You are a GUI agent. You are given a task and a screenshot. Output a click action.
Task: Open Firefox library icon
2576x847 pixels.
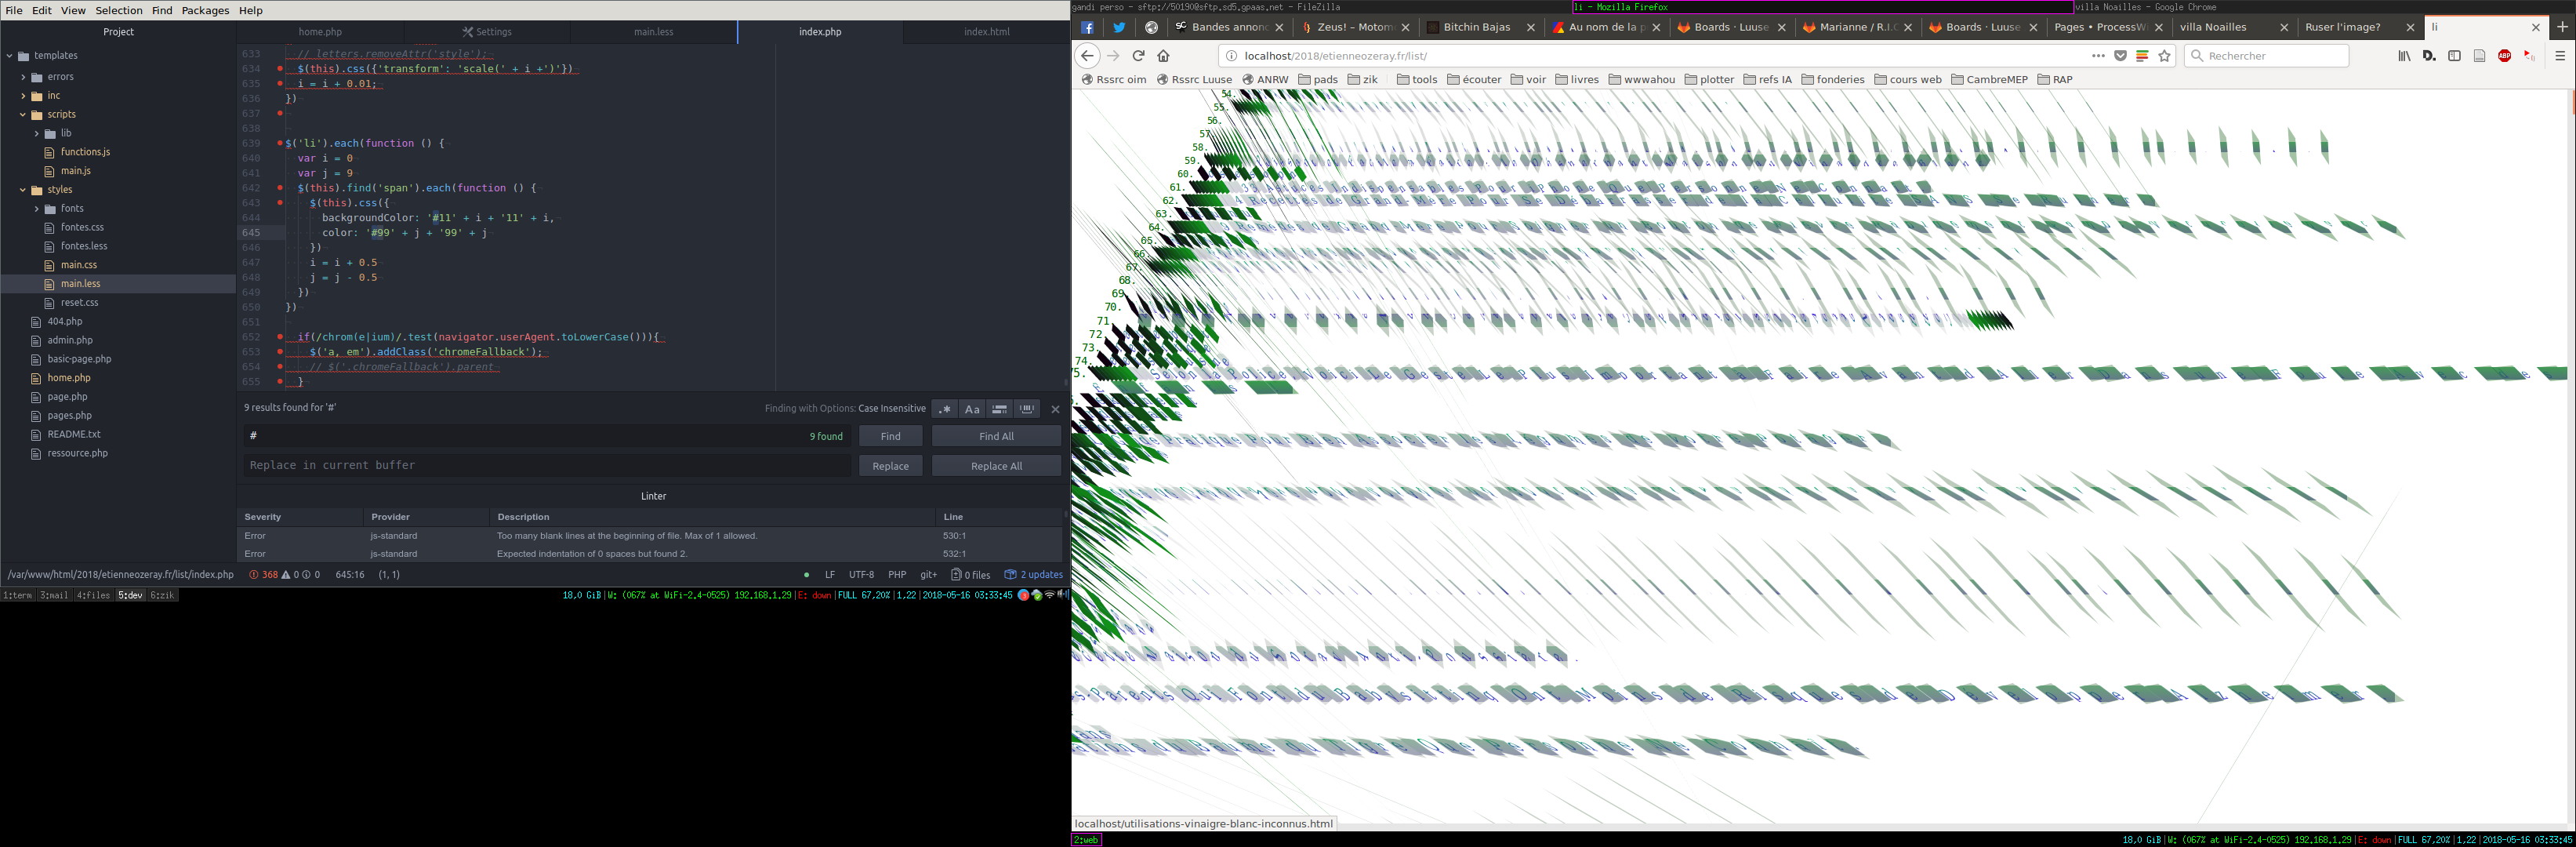tap(2404, 56)
